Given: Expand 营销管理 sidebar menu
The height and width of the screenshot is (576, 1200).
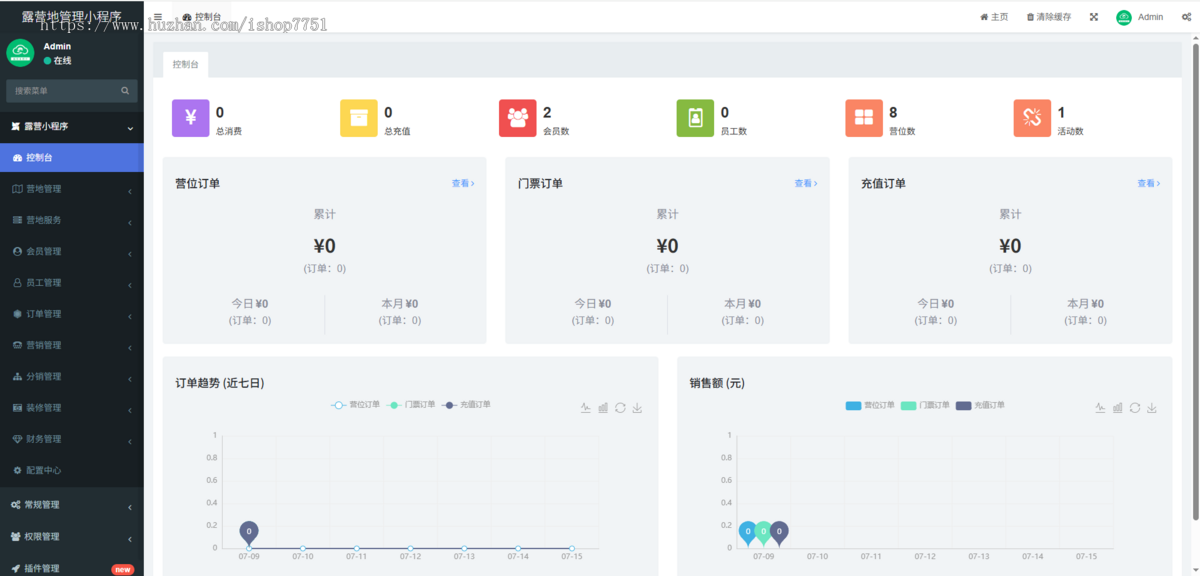Looking at the screenshot, I should click(72, 345).
